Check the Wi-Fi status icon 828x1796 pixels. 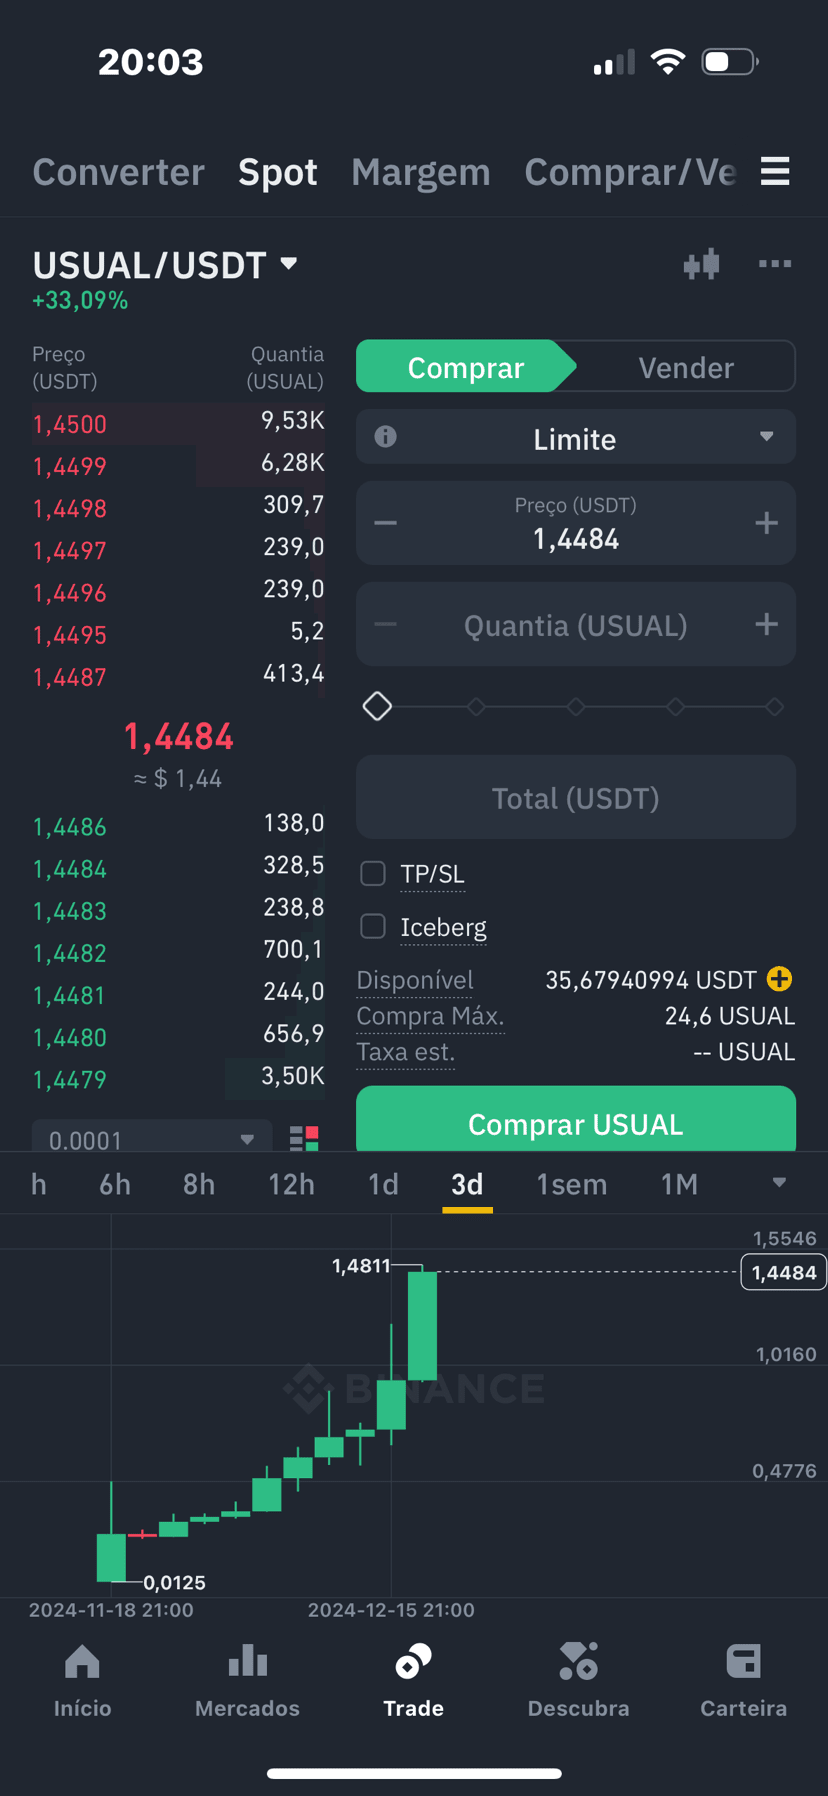pos(668,62)
